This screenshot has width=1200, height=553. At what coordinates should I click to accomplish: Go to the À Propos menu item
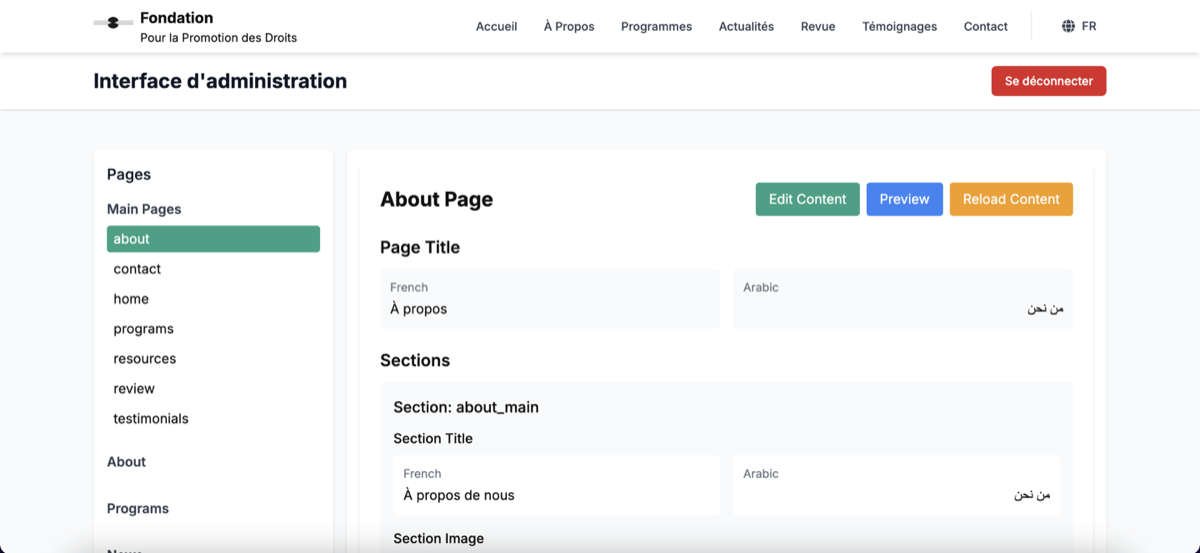coord(569,26)
